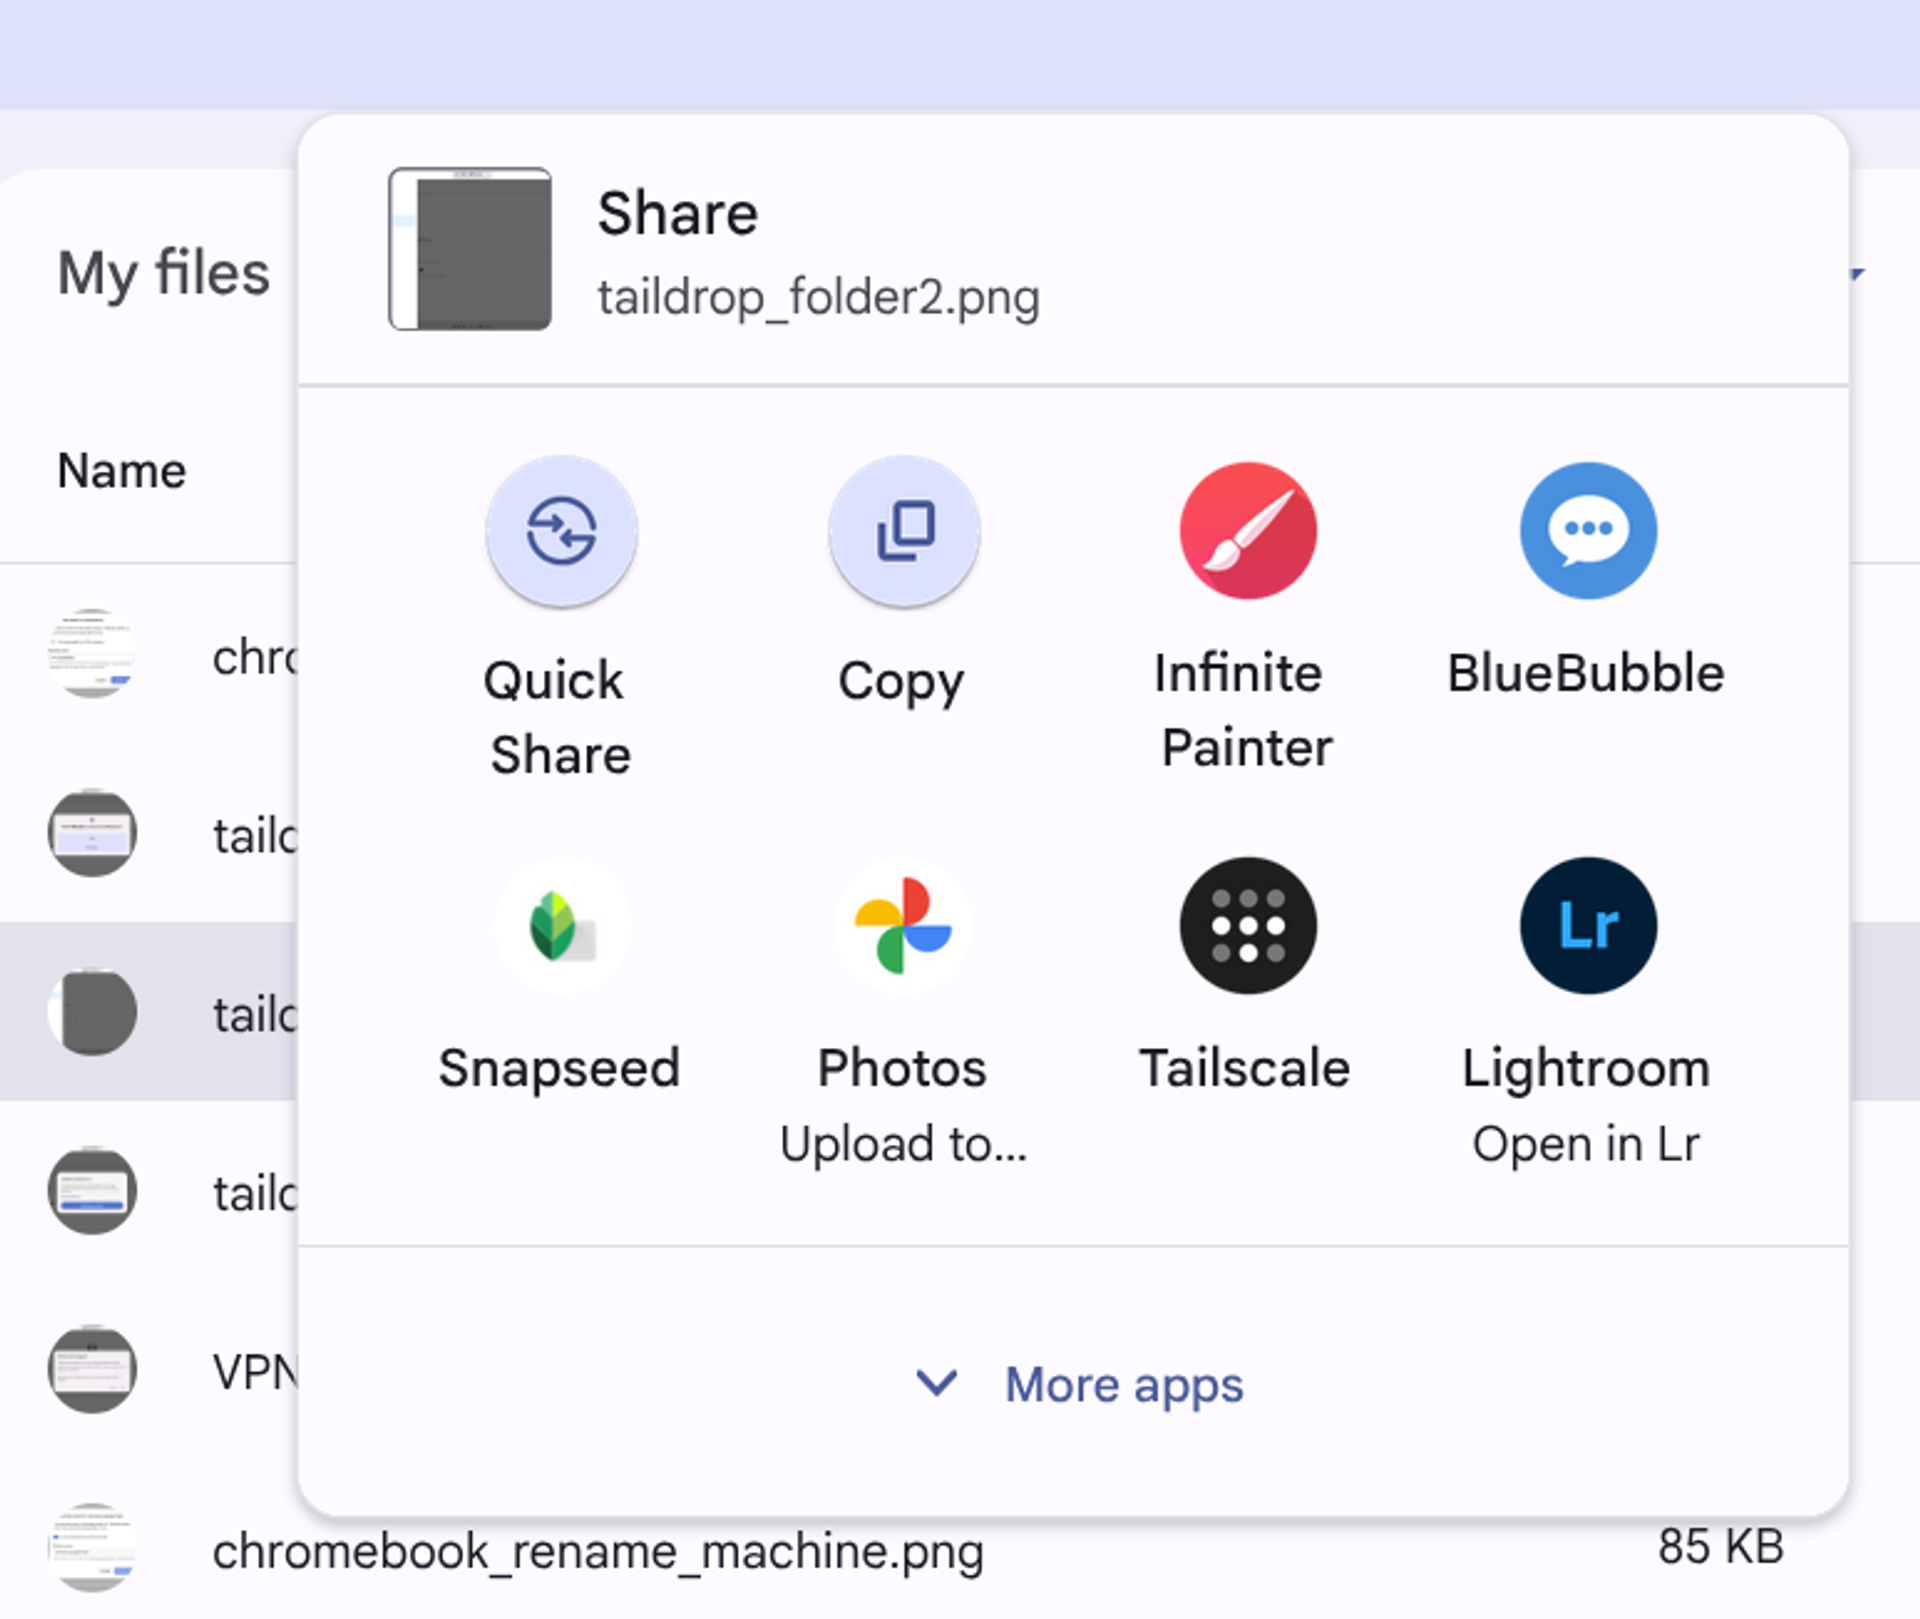Click the Copy icon
This screenshot has height=1619, width=1920.
(x=904, y=531)
